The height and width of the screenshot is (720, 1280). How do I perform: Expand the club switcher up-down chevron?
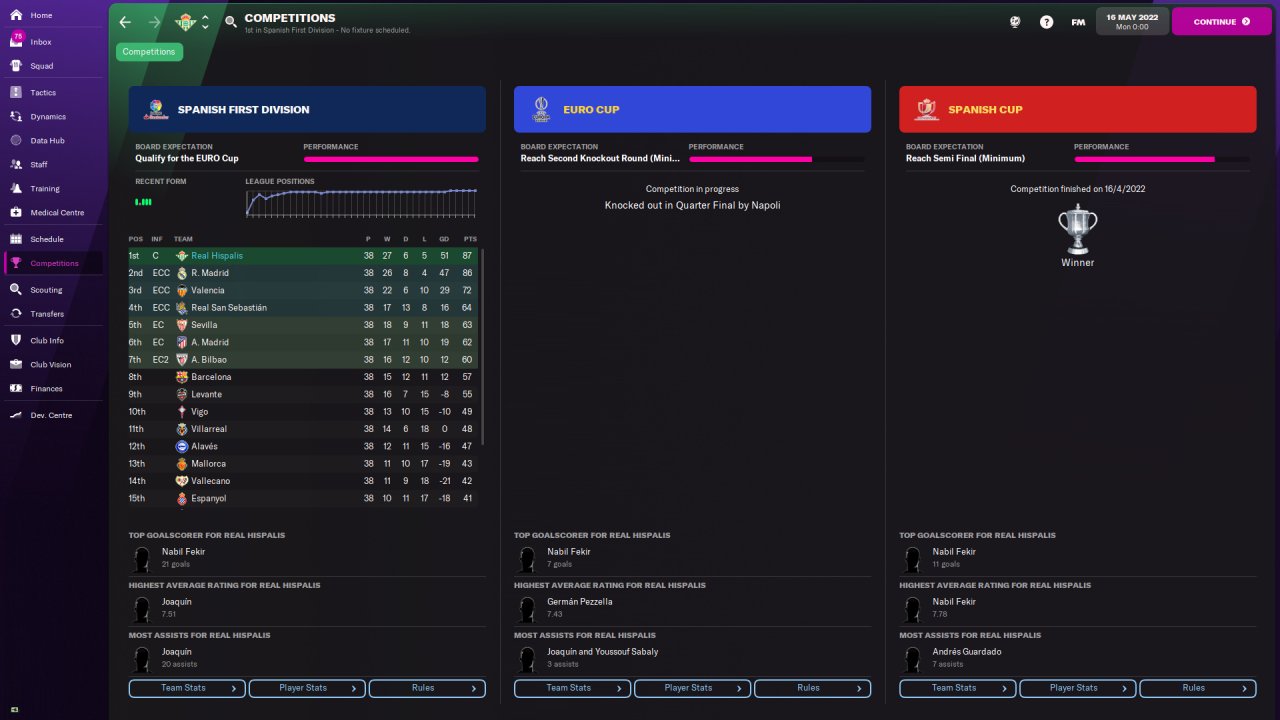coord(205,22)
